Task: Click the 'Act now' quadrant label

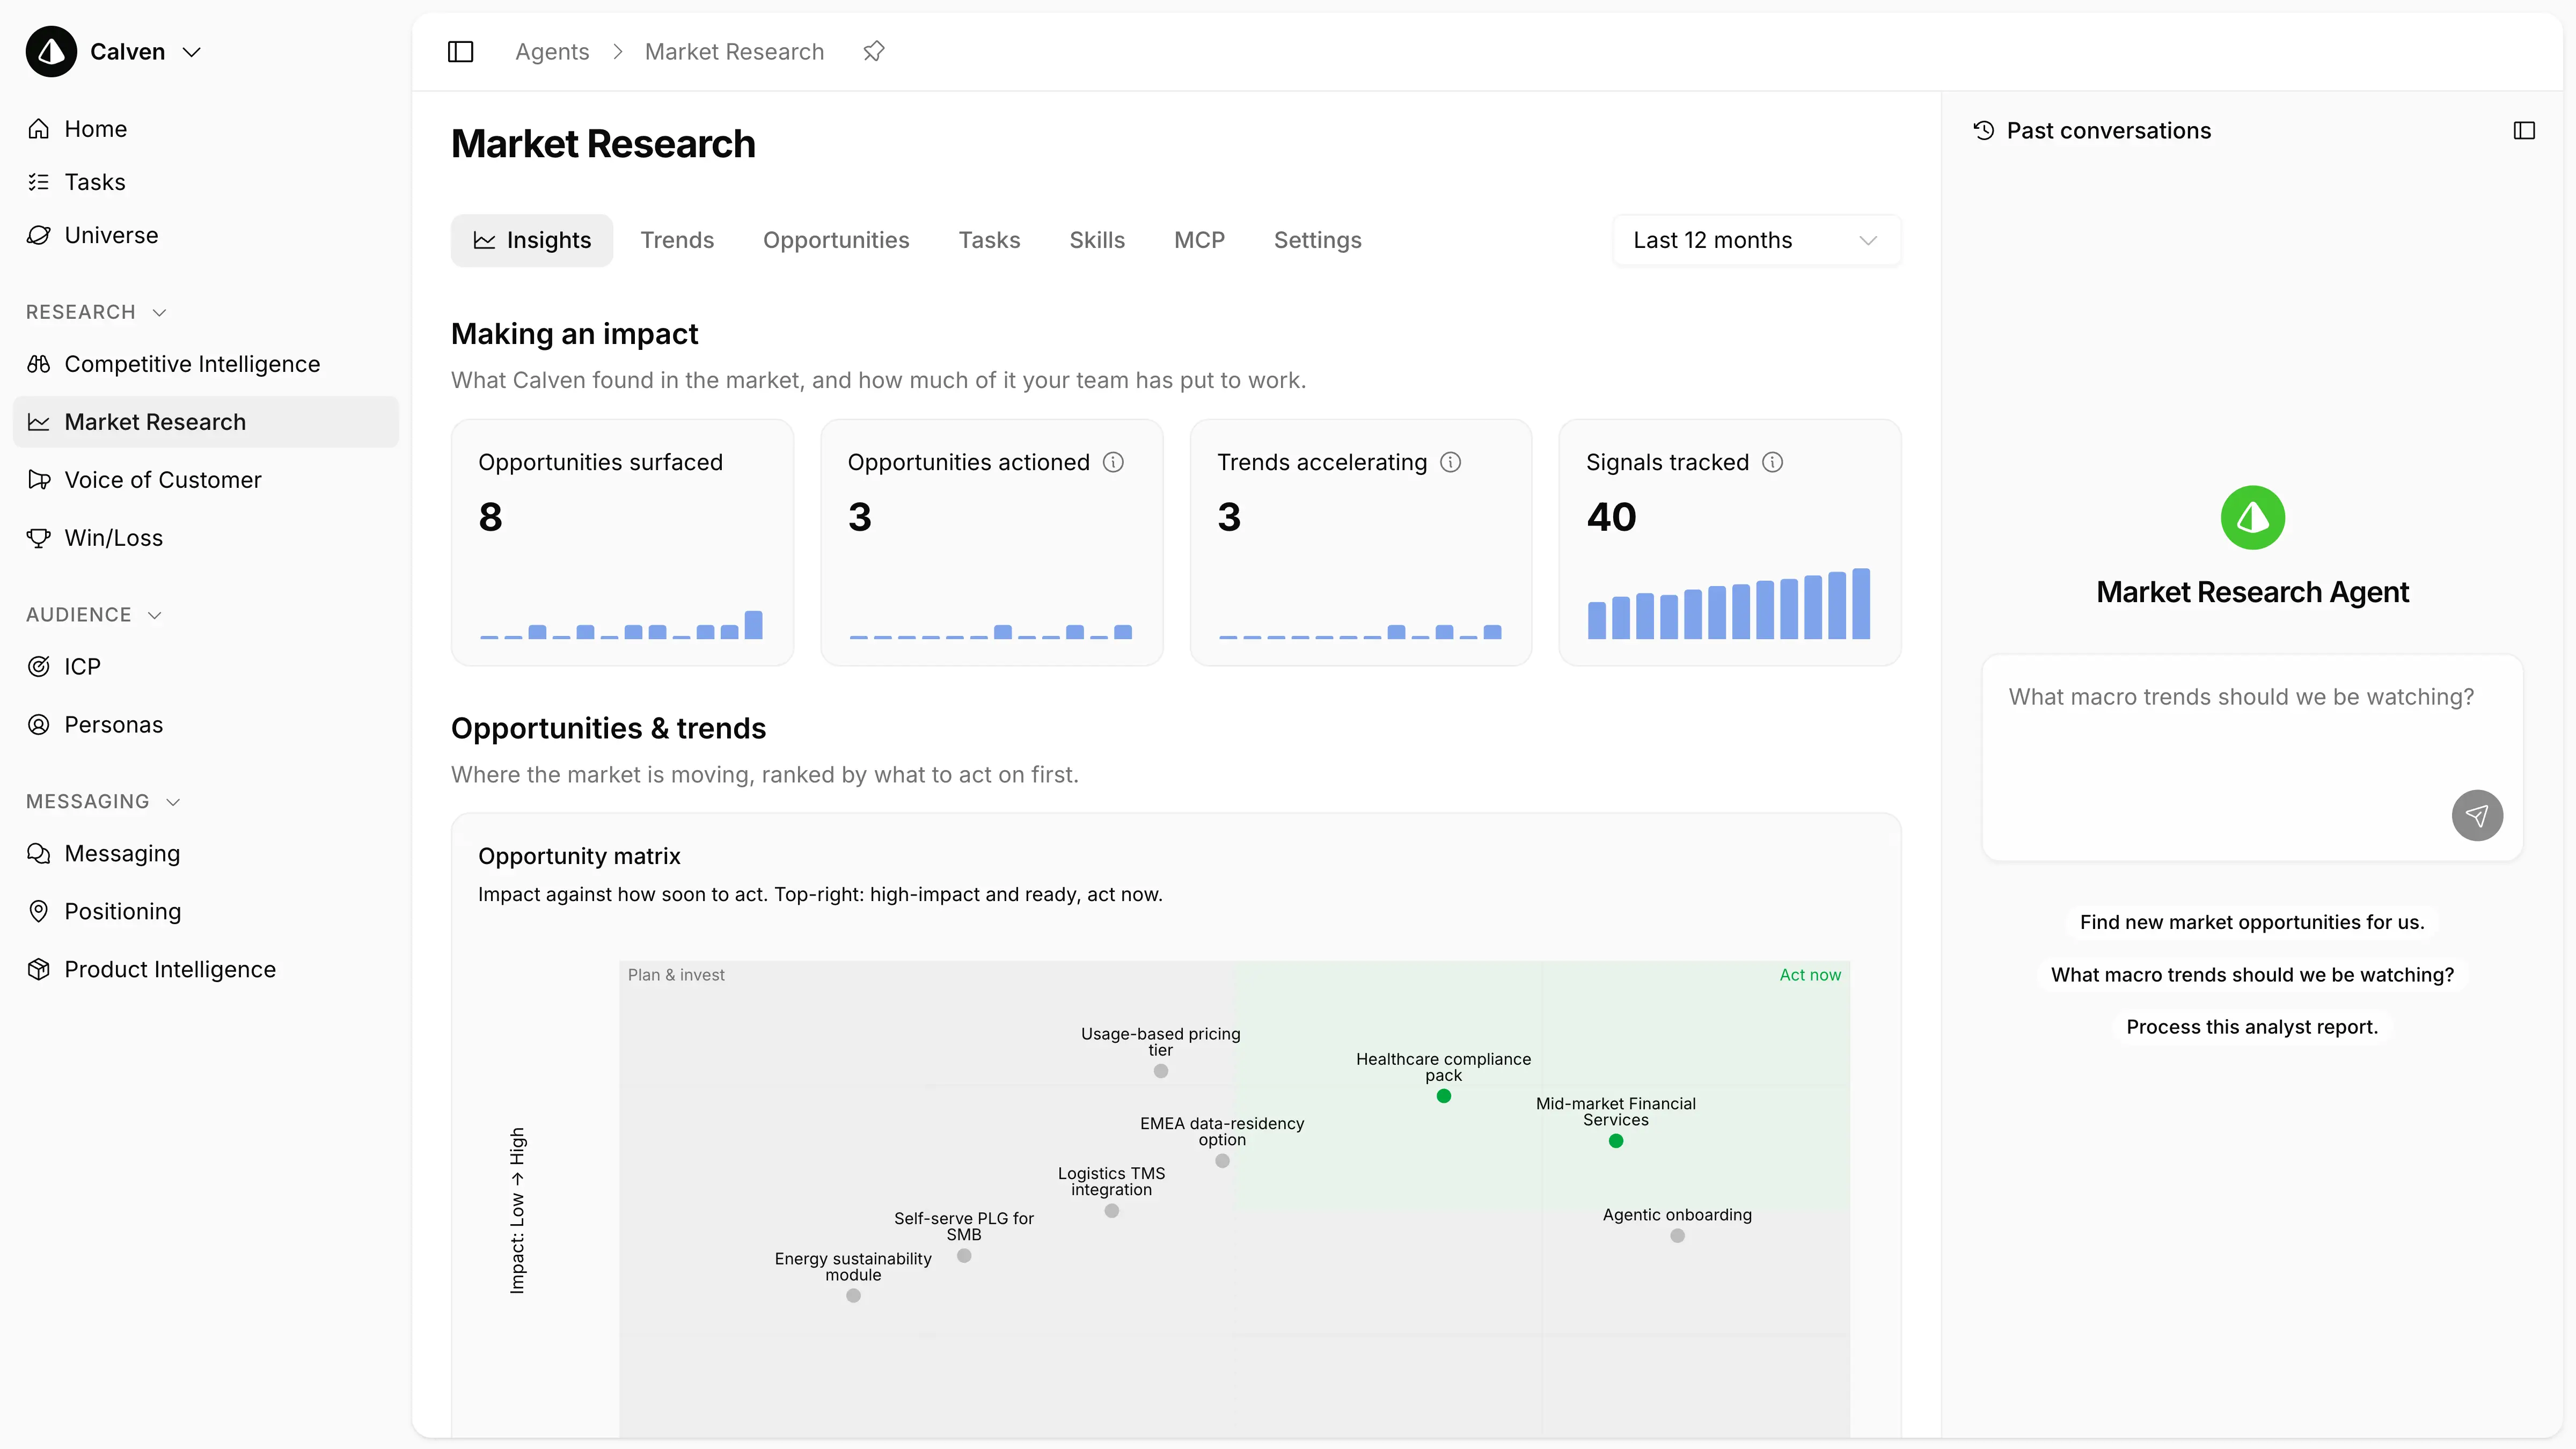Action: pyautogui.click(x=1810, y=975)
